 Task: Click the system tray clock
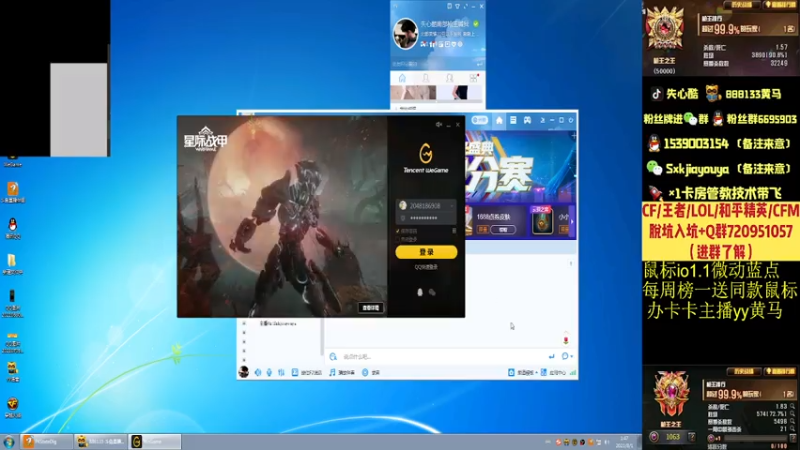click(x=624, y=442)
